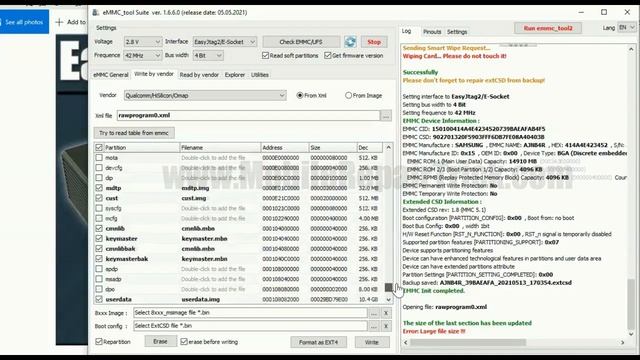640x360 pixels.
Task: Click the Erase button
Action: coord(160,341)
